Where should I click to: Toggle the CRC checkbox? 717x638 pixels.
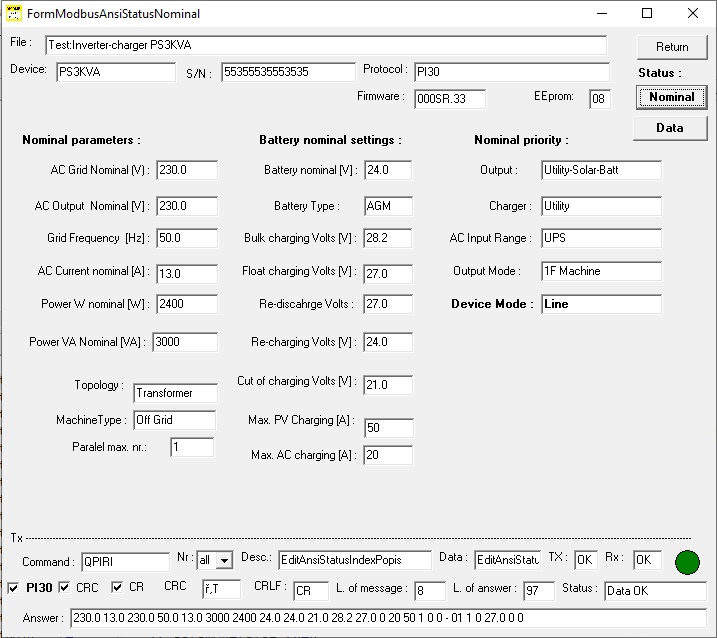point(64,587)
